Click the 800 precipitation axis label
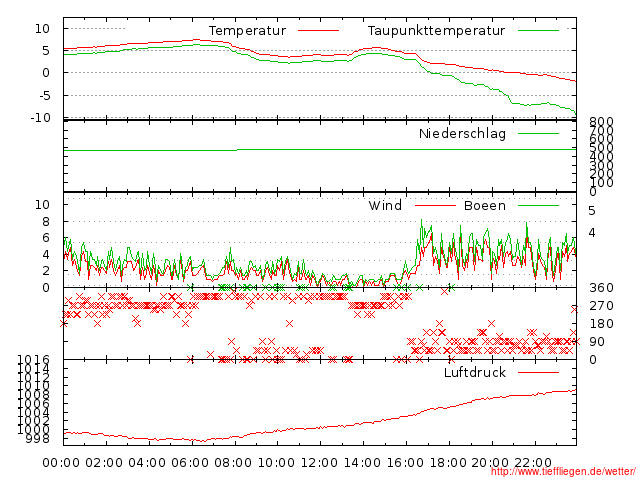The width and height of the screenshot is (640, 480). 601,121
